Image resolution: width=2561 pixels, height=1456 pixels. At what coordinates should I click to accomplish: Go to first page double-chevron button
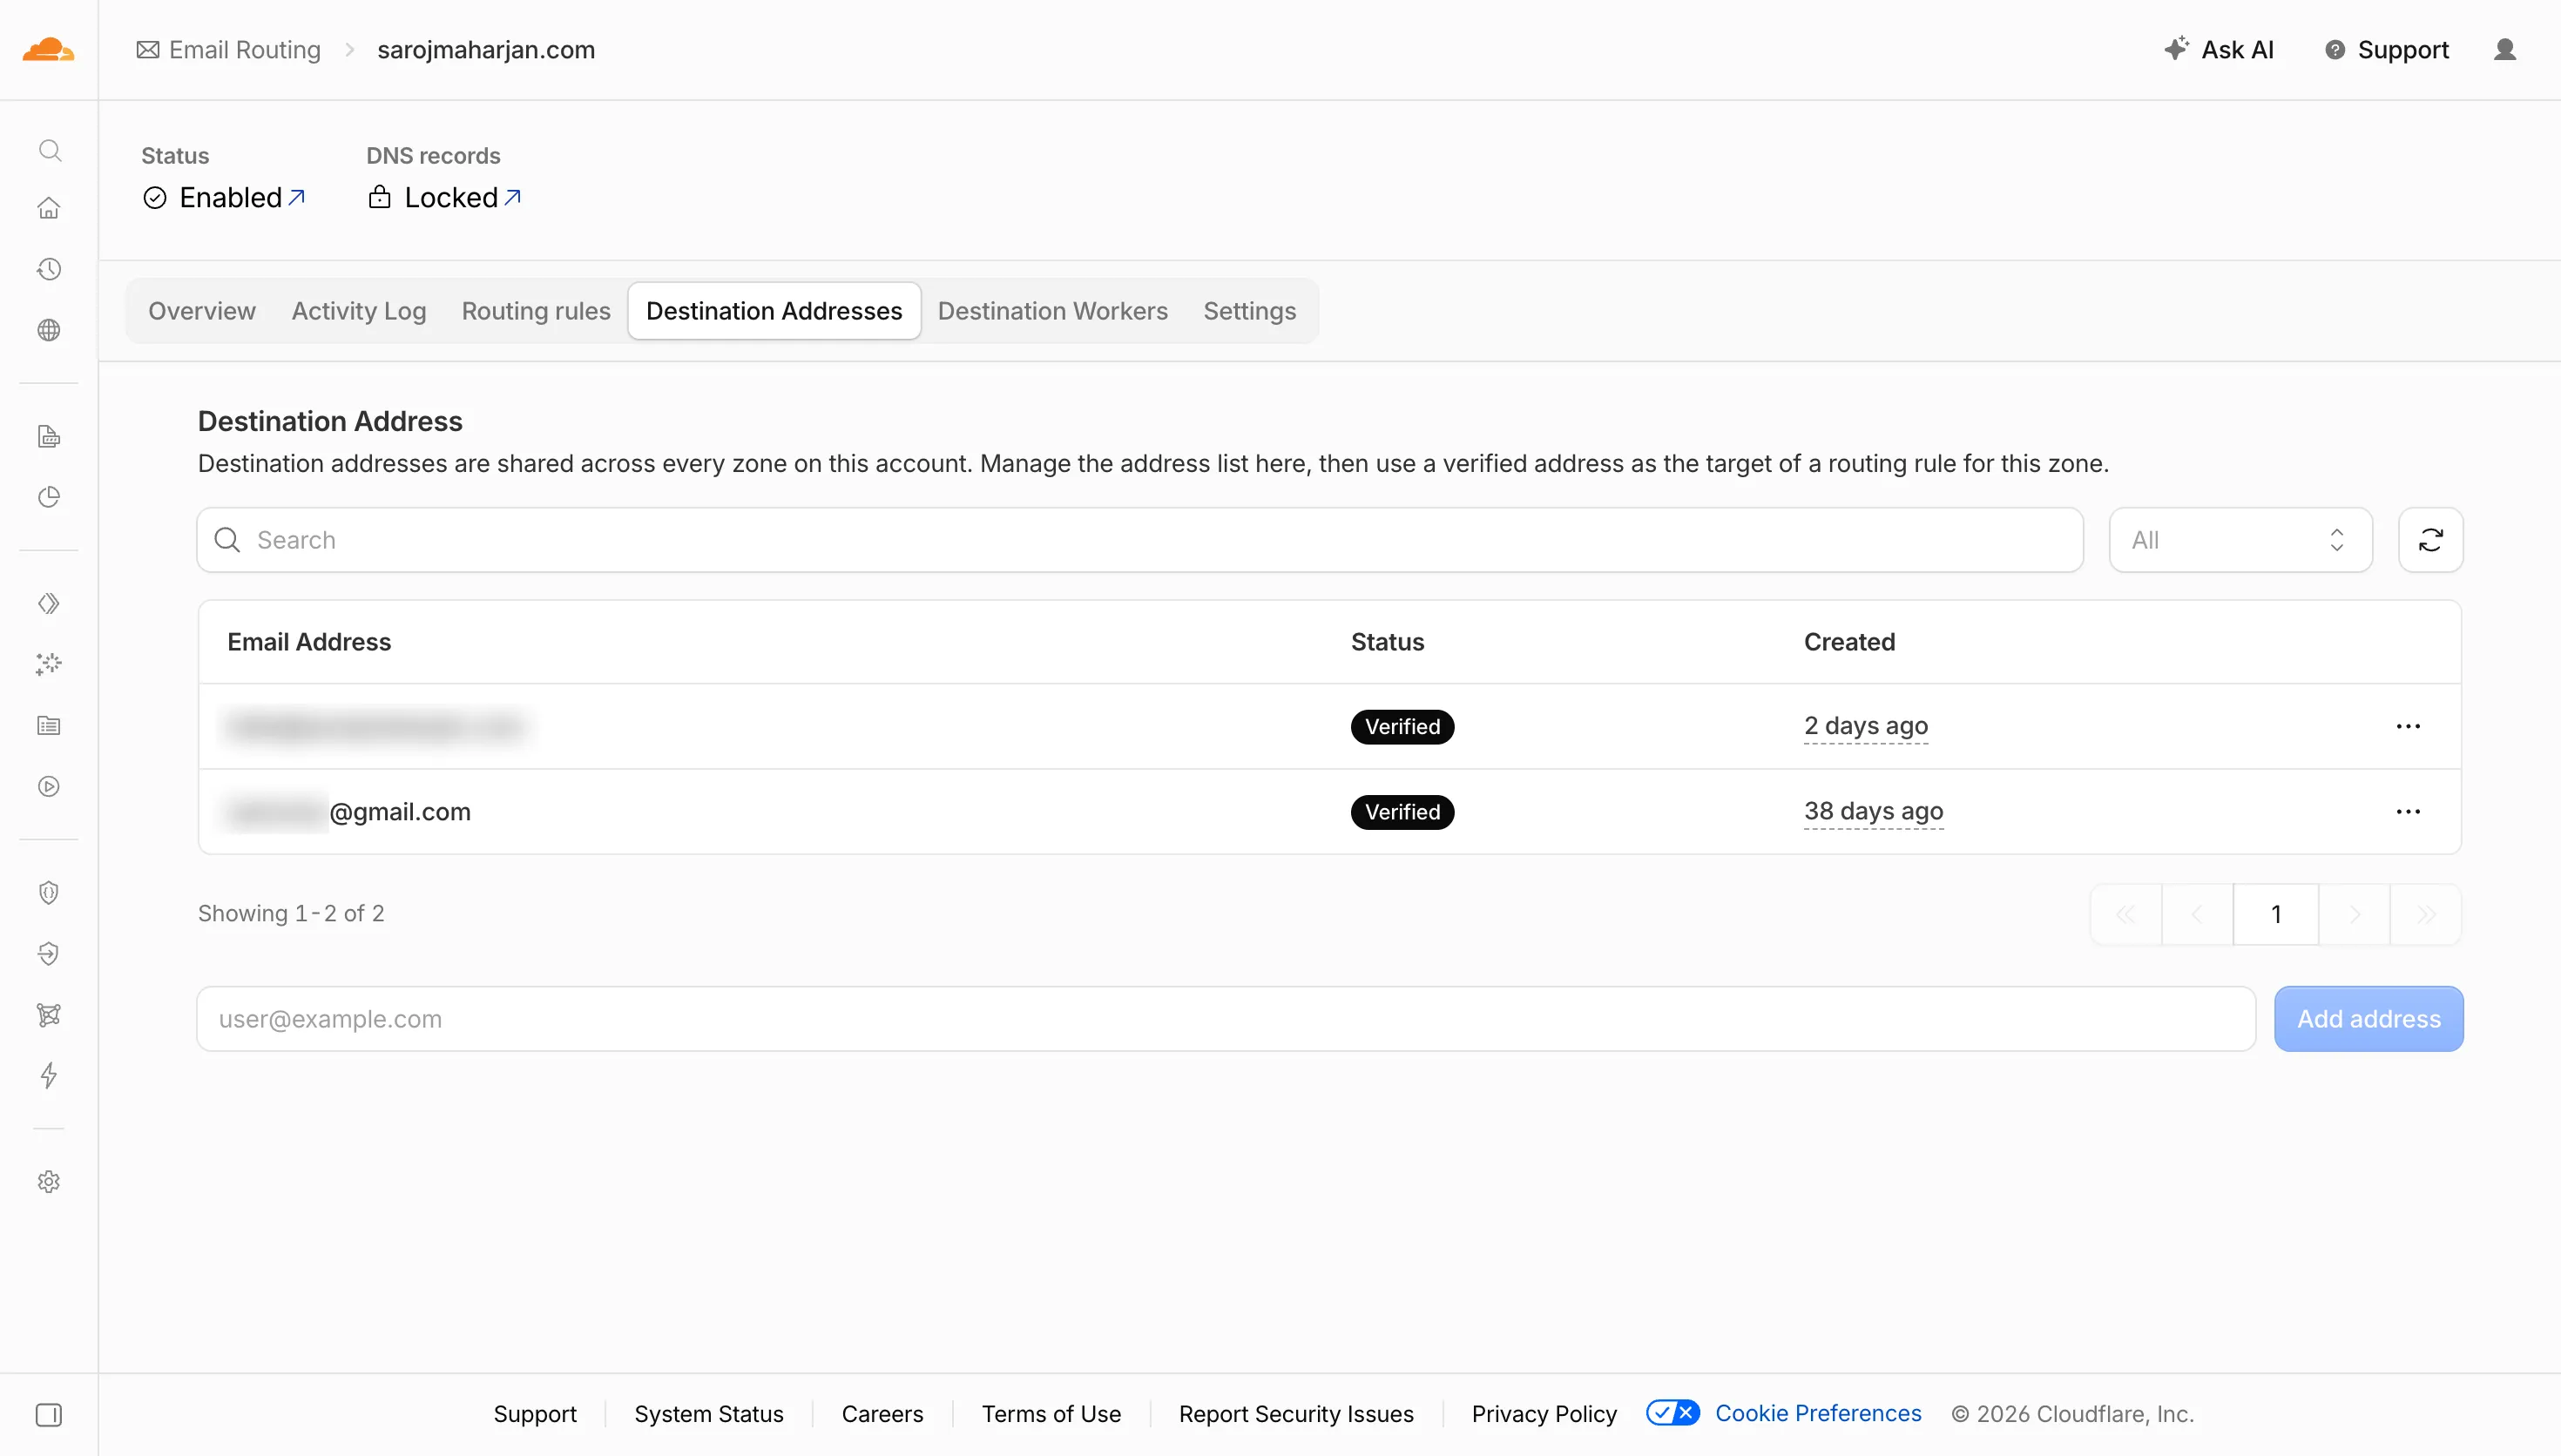coord(2126,914)
